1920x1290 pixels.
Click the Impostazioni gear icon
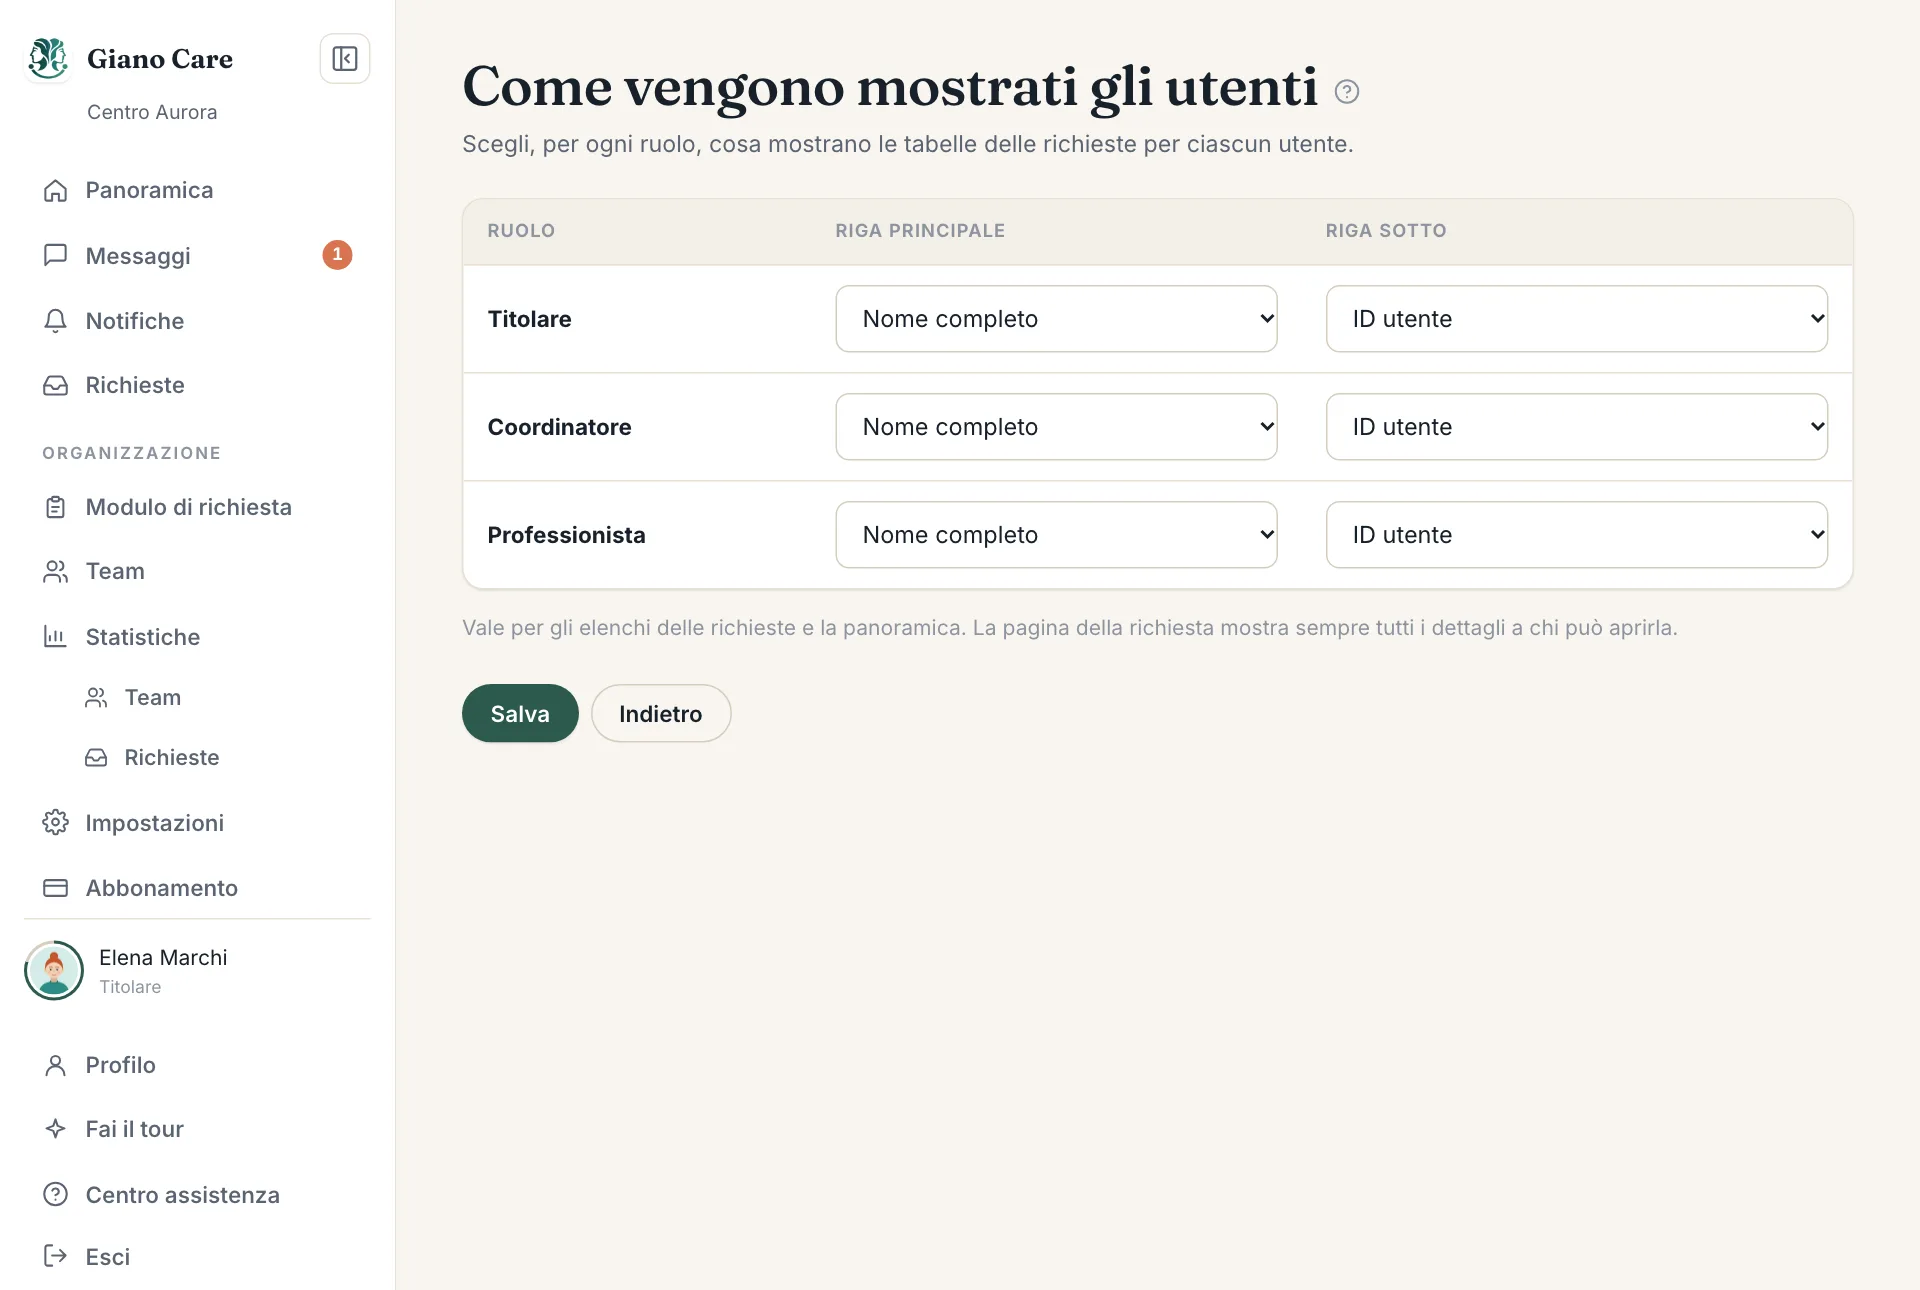point(56,823)
